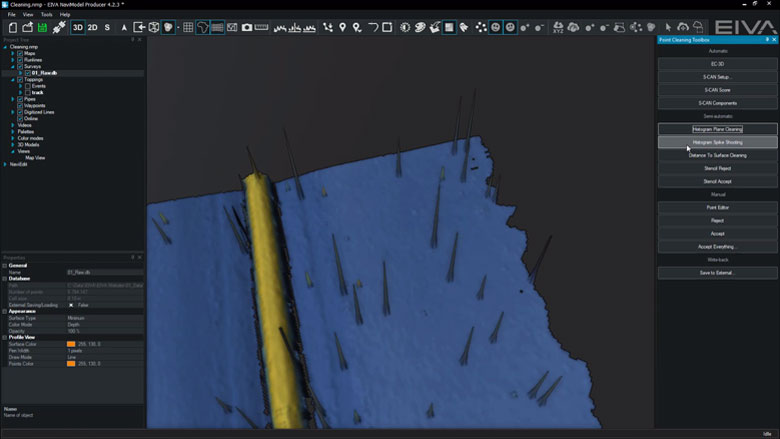Expand the Digitized Lines tree node
This screenshot has width=780, height=439.
13,112
